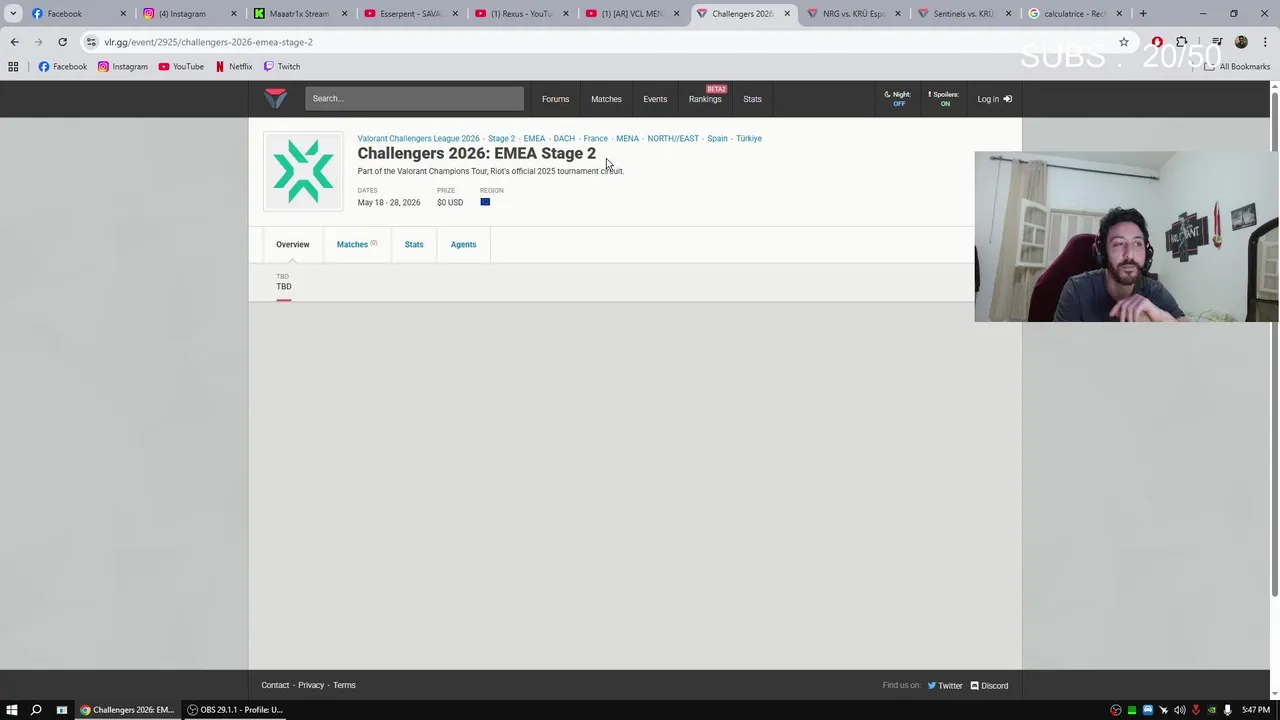Open the Netflix bookmark
1280x720 pixels.
click(x=234, y=66)
